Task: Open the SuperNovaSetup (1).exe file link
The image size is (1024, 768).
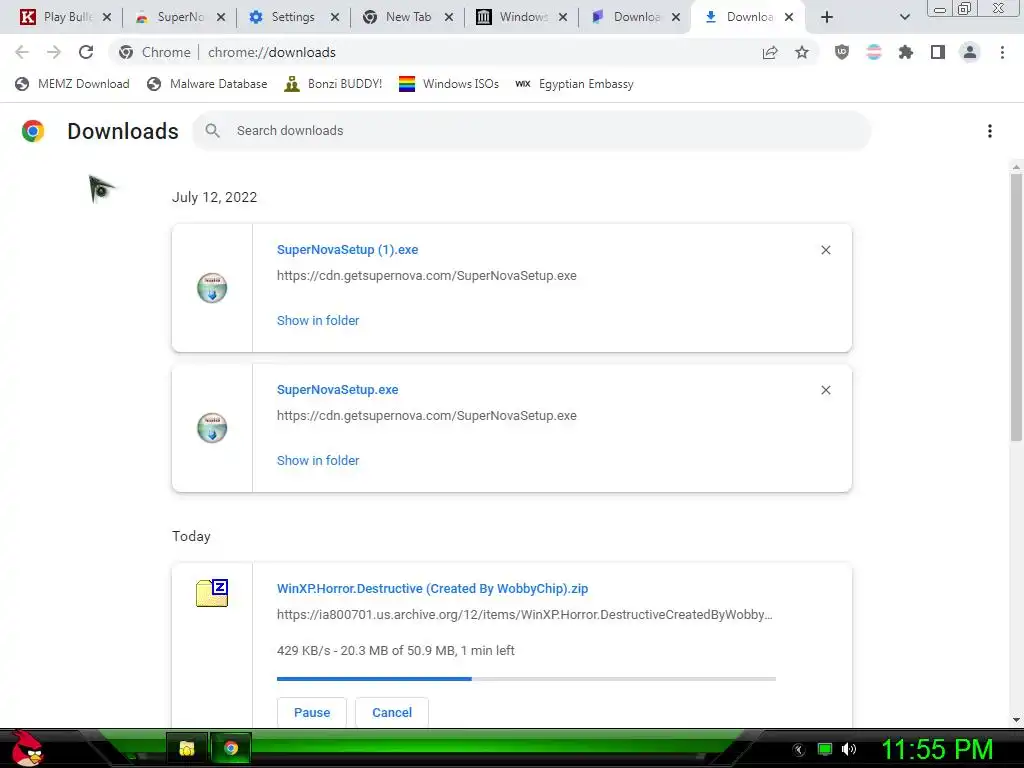Action: point(347,249)
